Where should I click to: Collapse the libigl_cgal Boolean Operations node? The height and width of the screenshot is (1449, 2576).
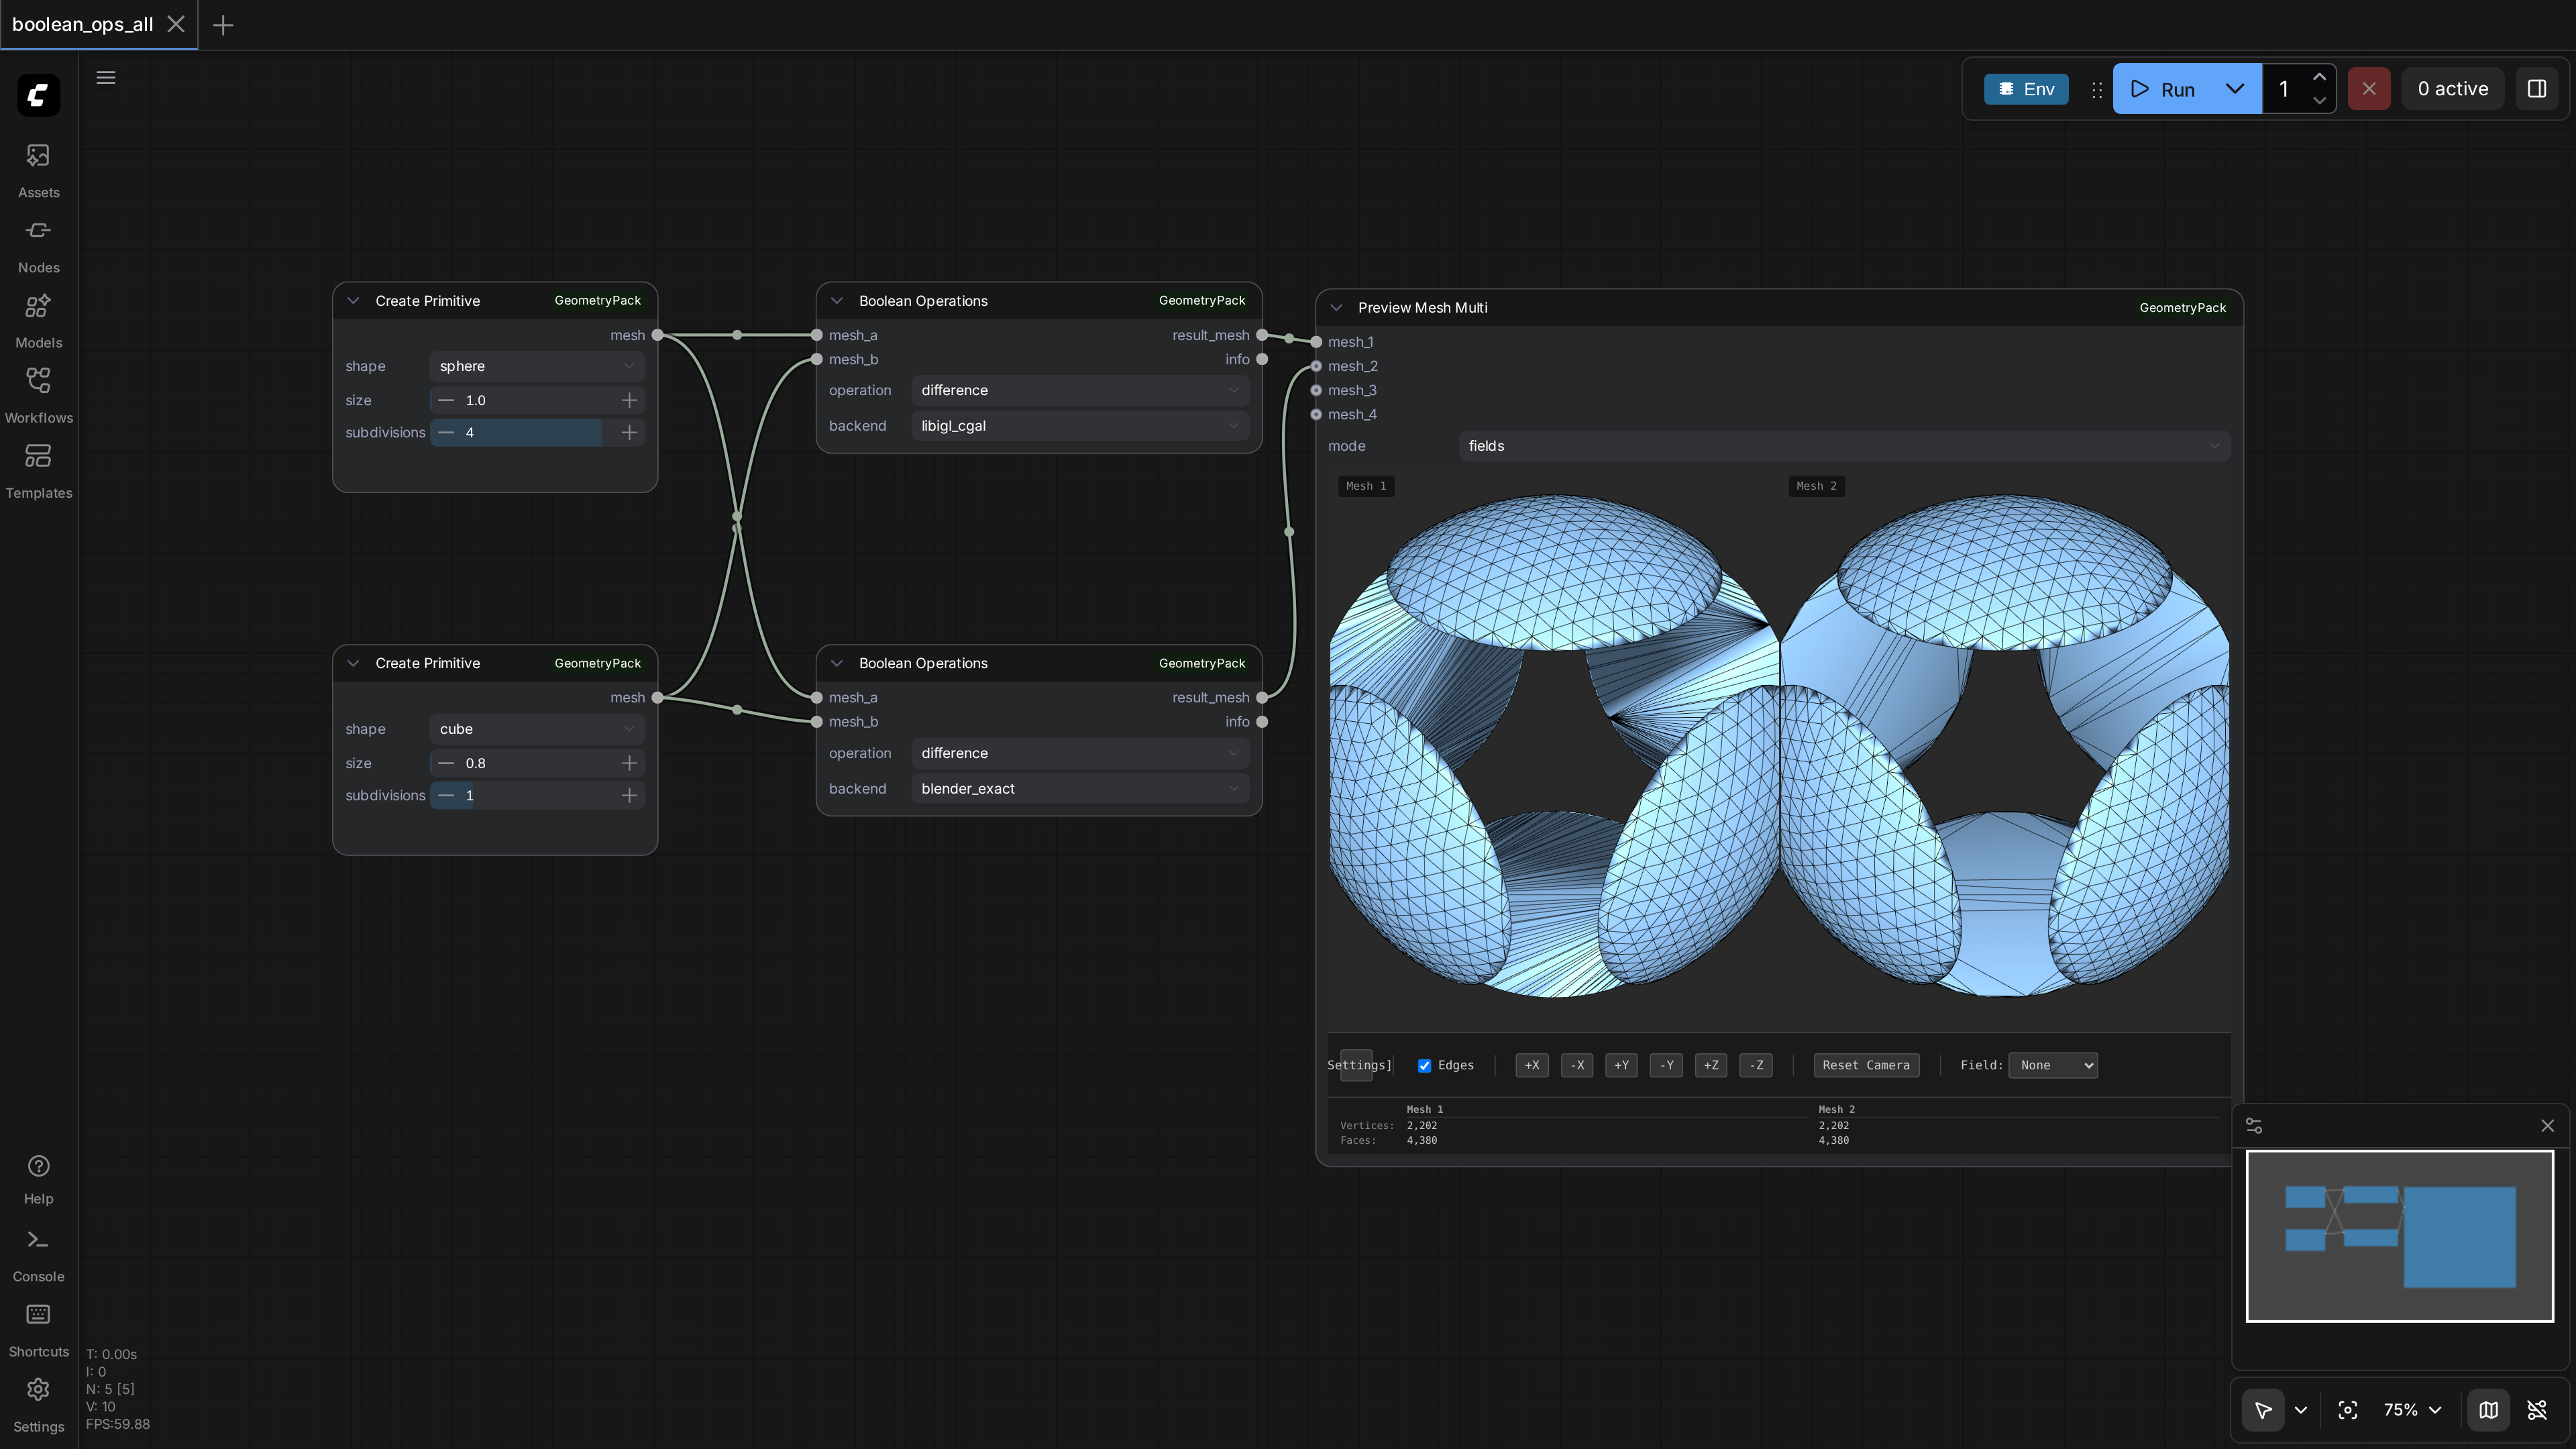pyautogui.click(x=837, y=301)
